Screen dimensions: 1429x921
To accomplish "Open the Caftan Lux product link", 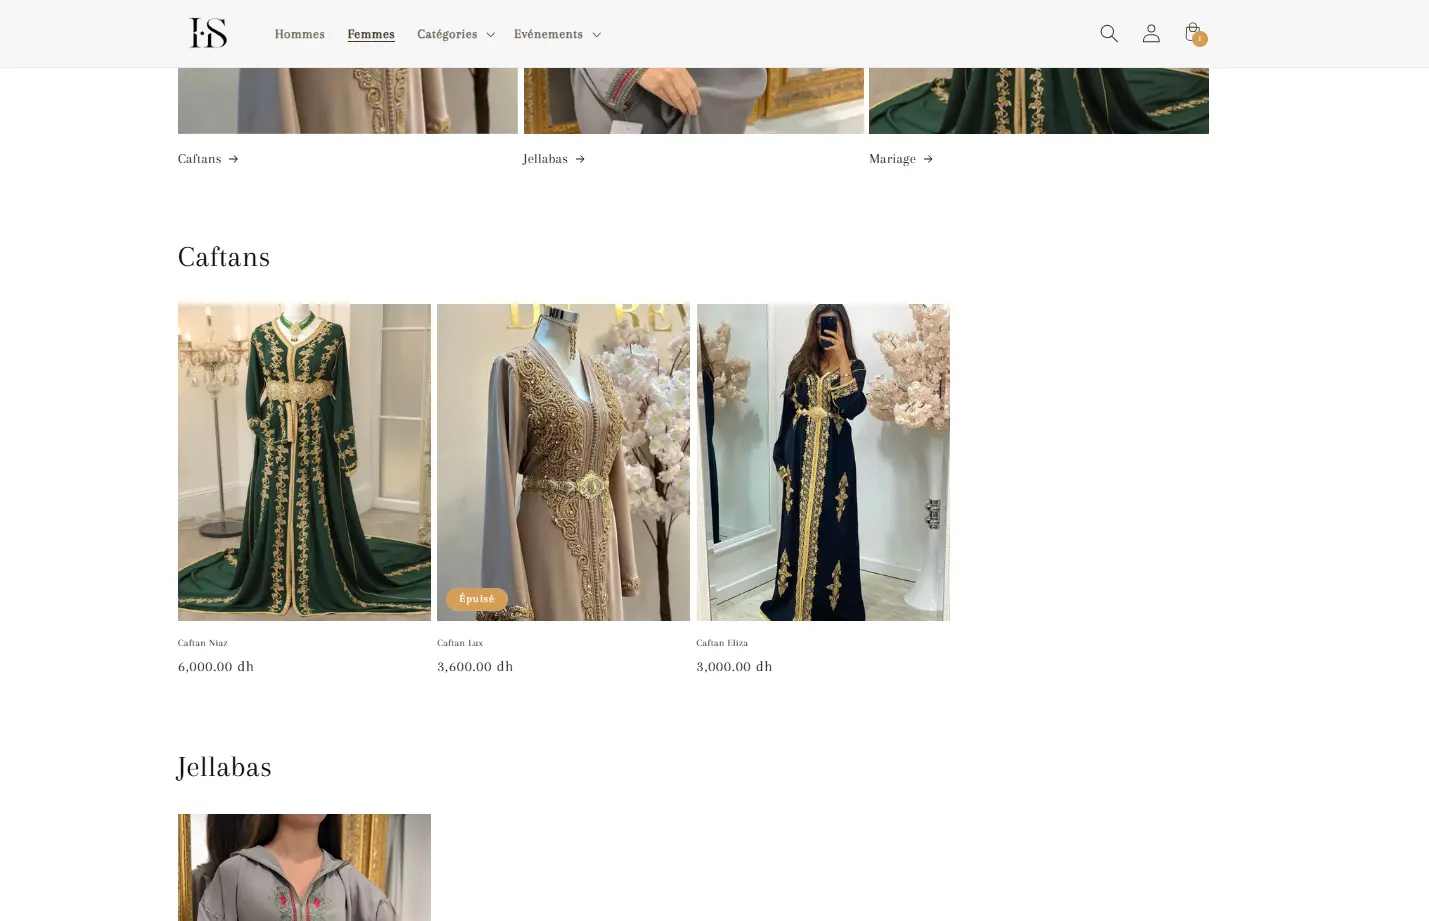I will [460, 643].
